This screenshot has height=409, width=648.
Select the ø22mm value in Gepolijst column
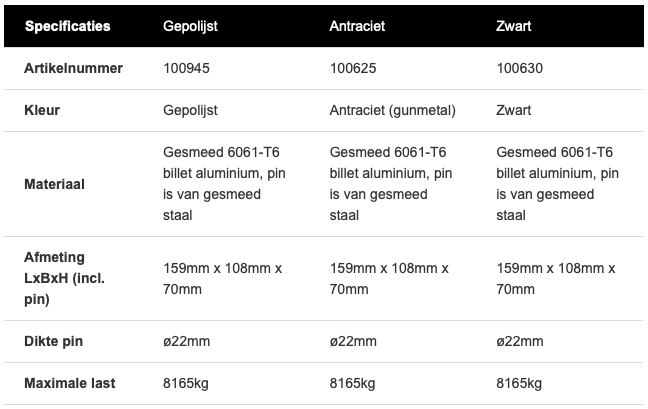point(186,342)
